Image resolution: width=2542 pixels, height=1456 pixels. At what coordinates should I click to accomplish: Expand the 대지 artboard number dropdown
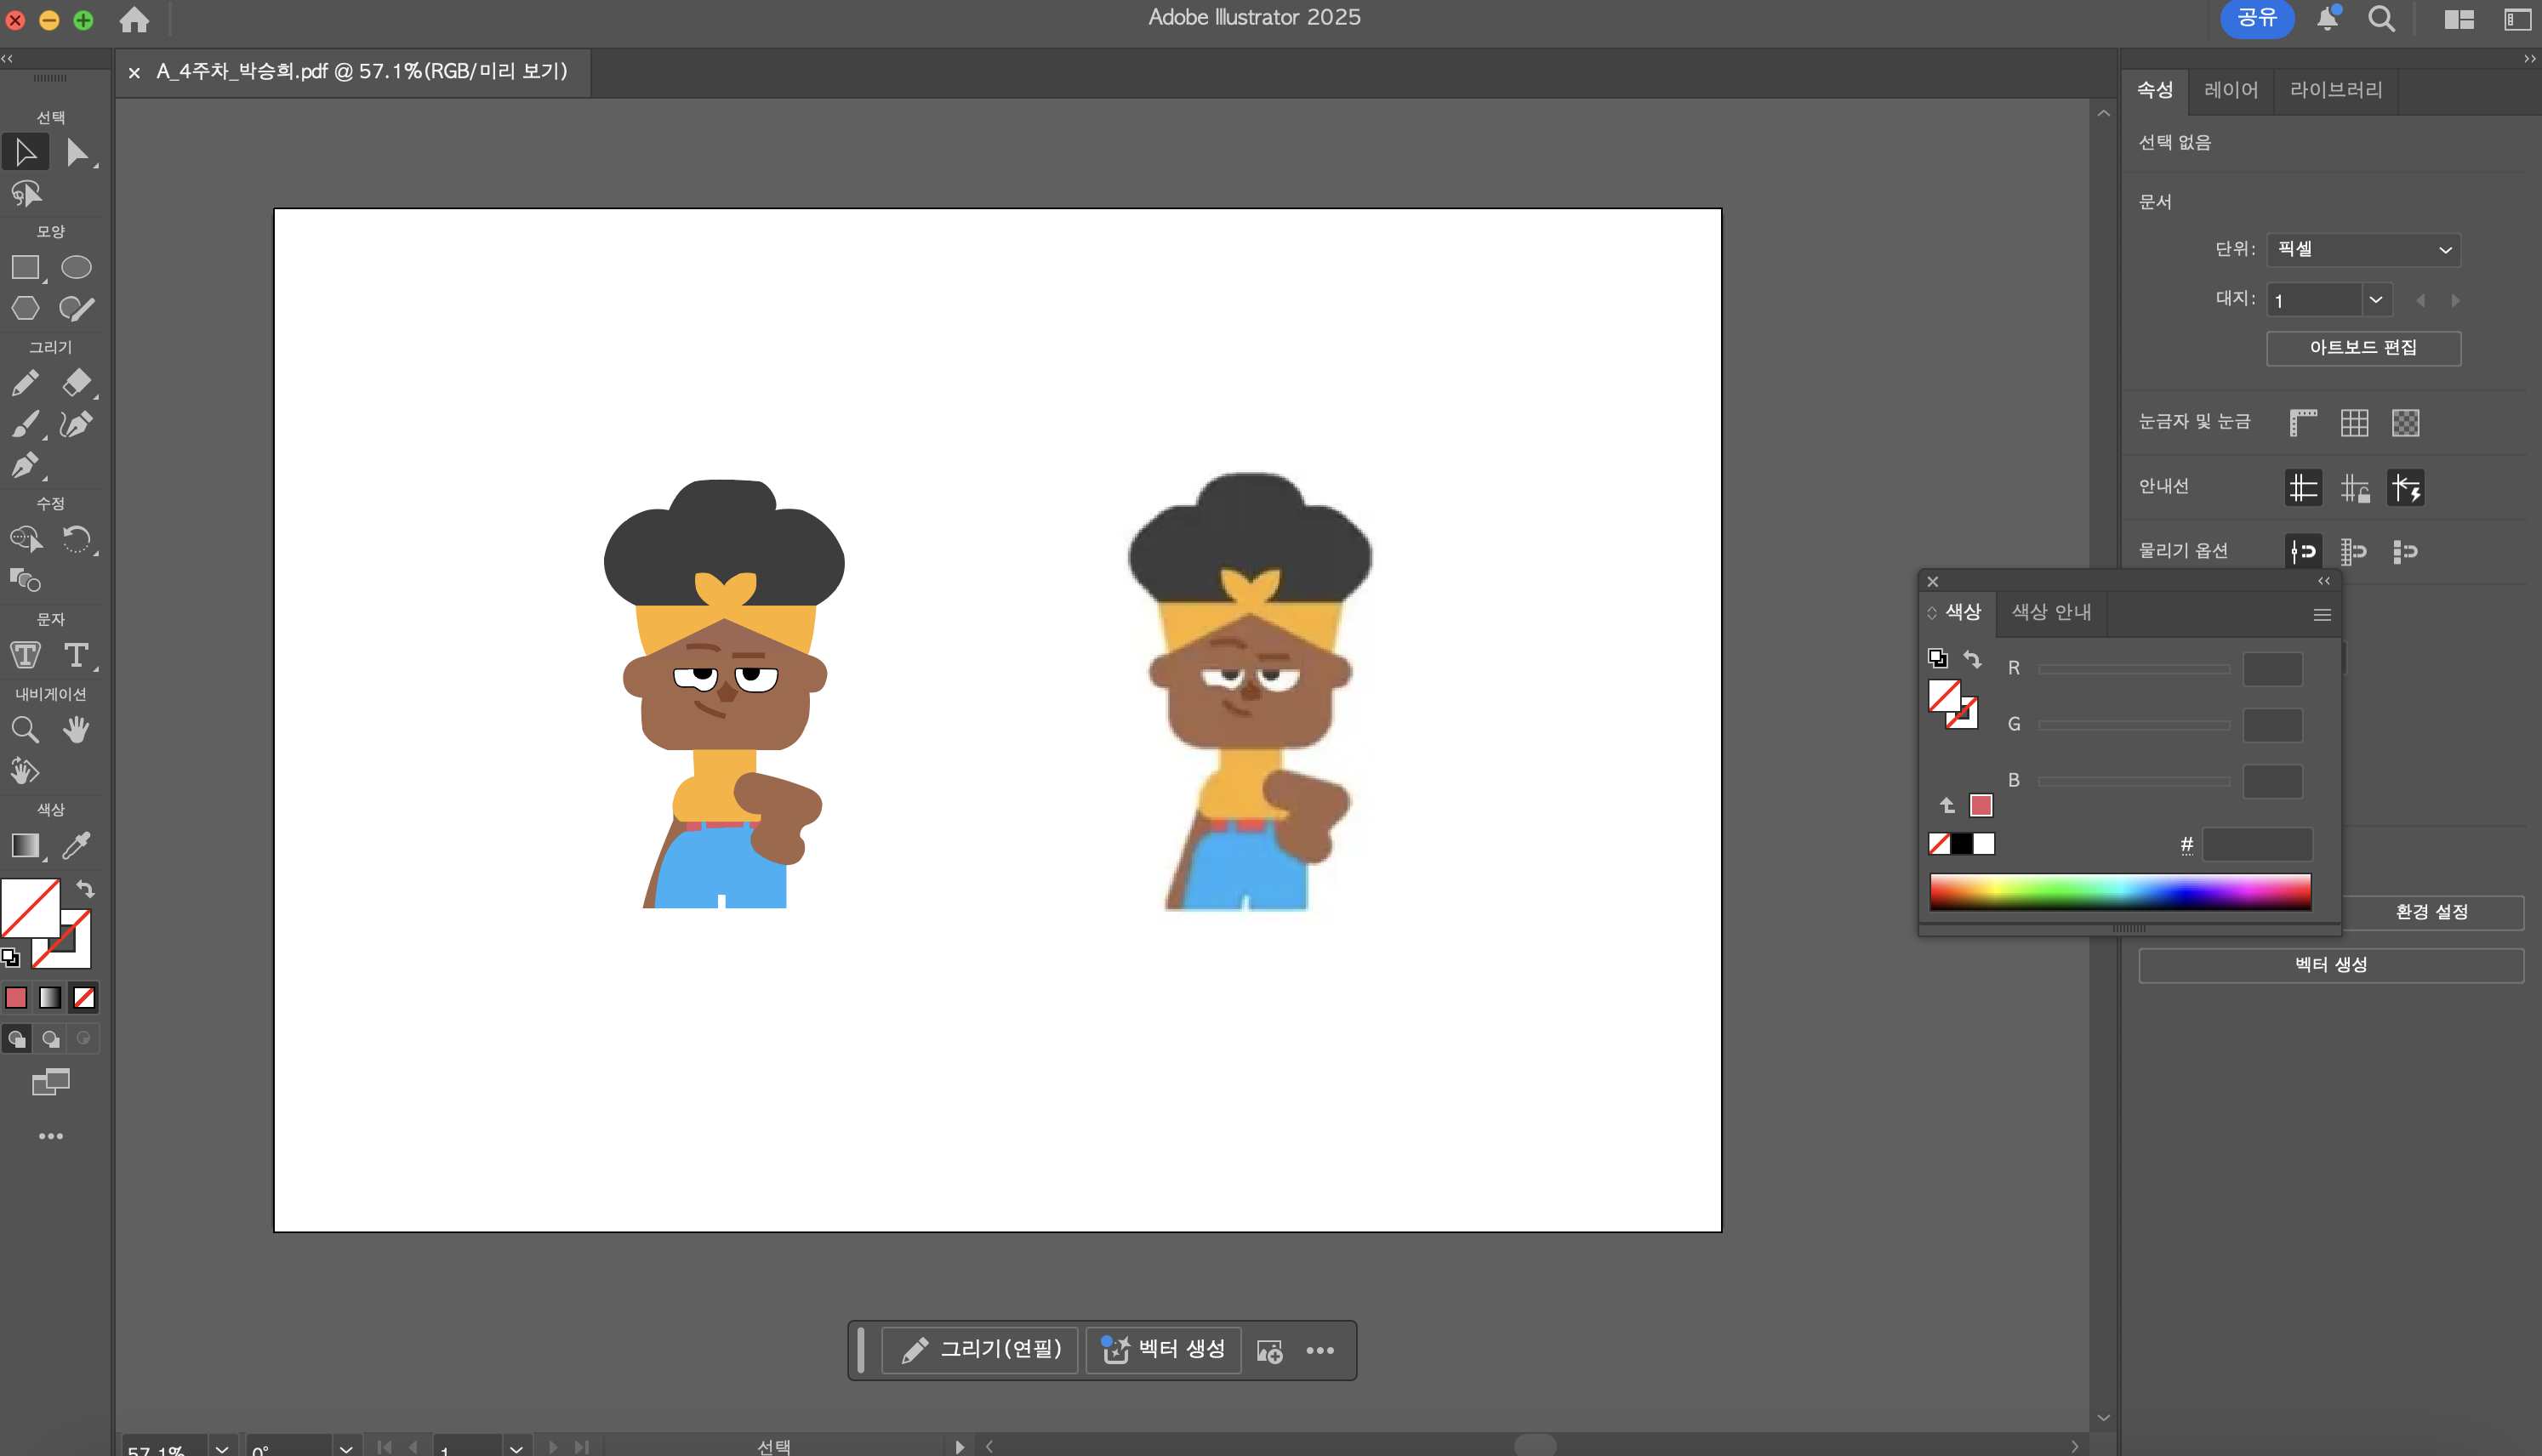point(2375,299)
